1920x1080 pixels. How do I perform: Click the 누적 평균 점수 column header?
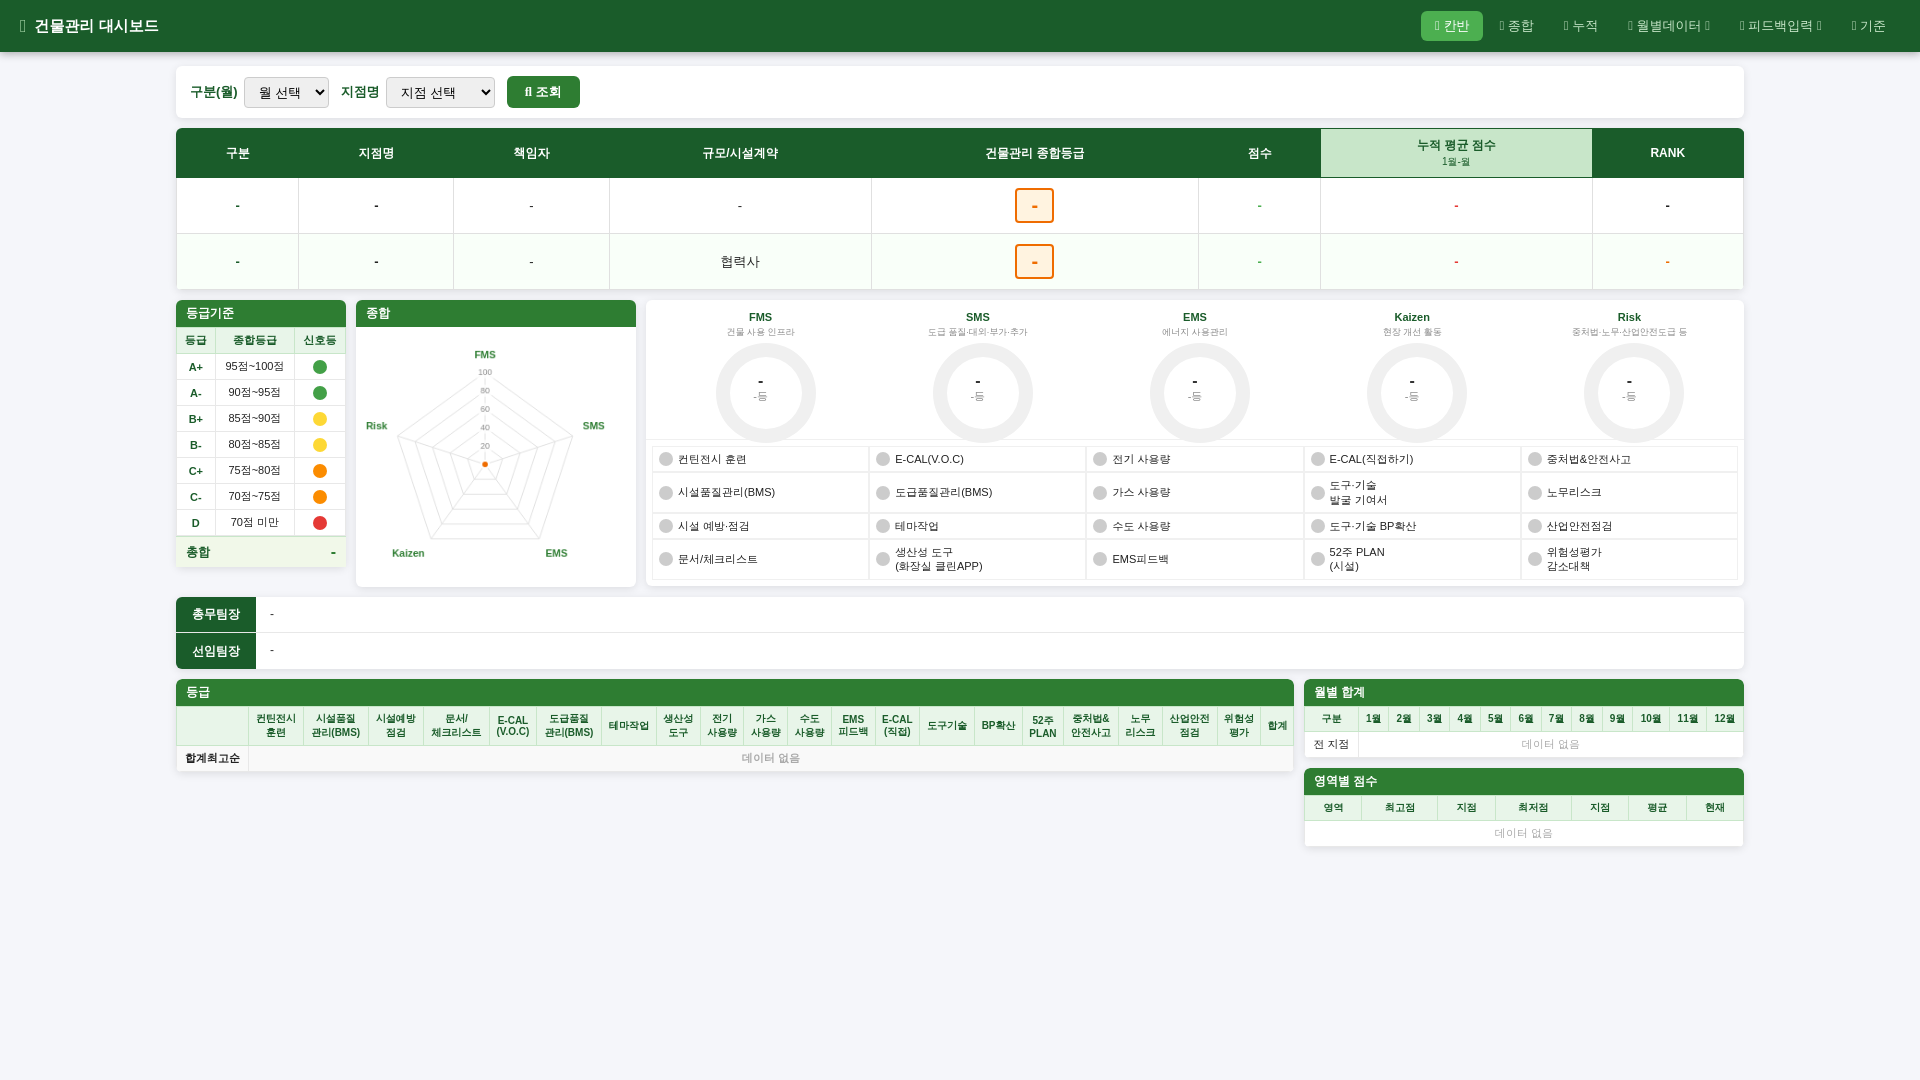coord(1456,153)
